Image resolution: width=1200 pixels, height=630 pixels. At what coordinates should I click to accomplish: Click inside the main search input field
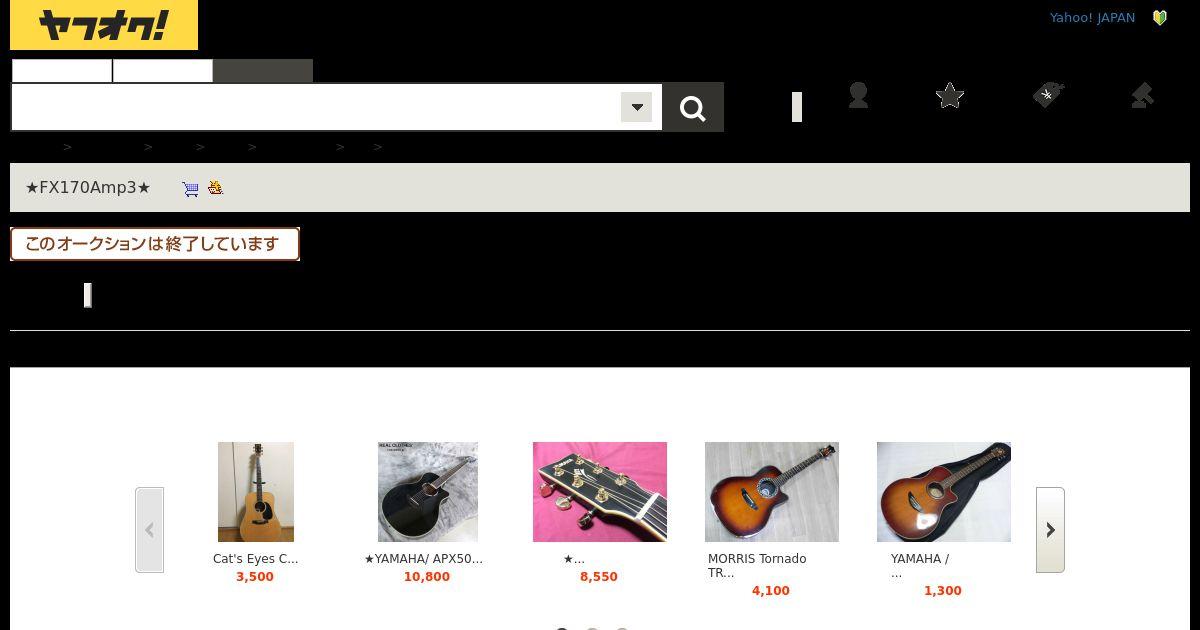point(316,107)
